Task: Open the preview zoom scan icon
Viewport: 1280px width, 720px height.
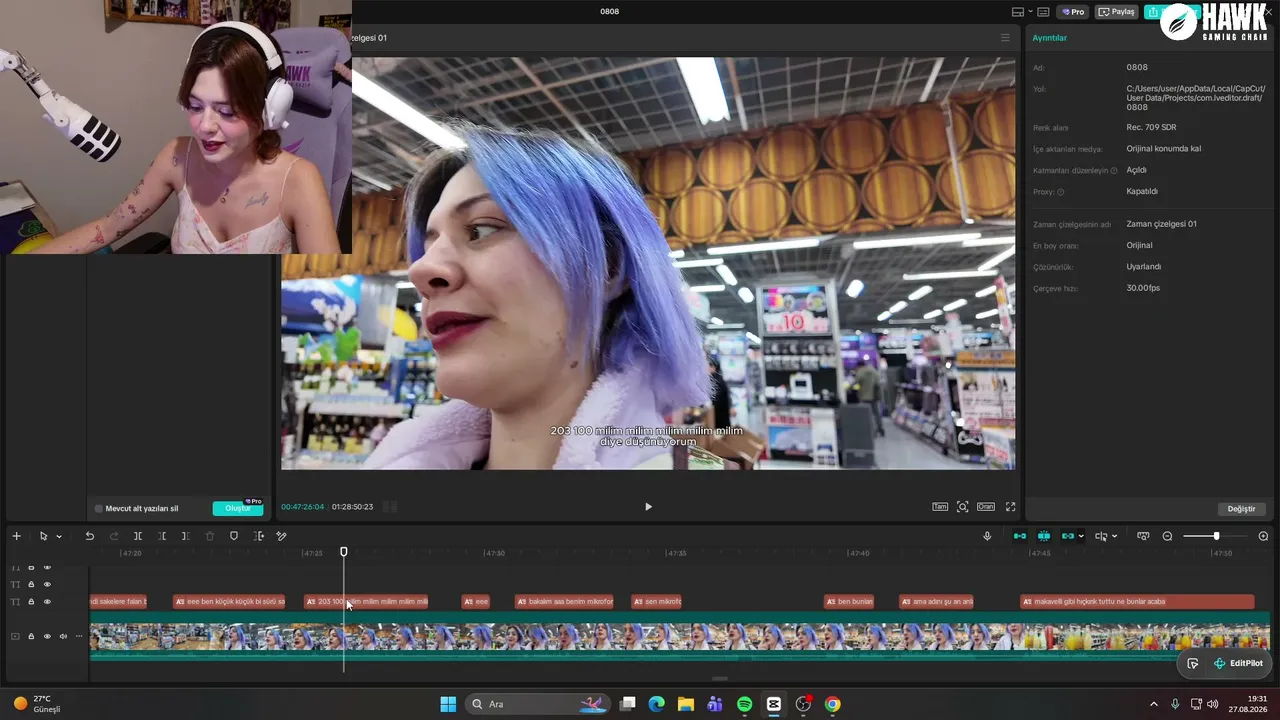Action: point(962,507)
